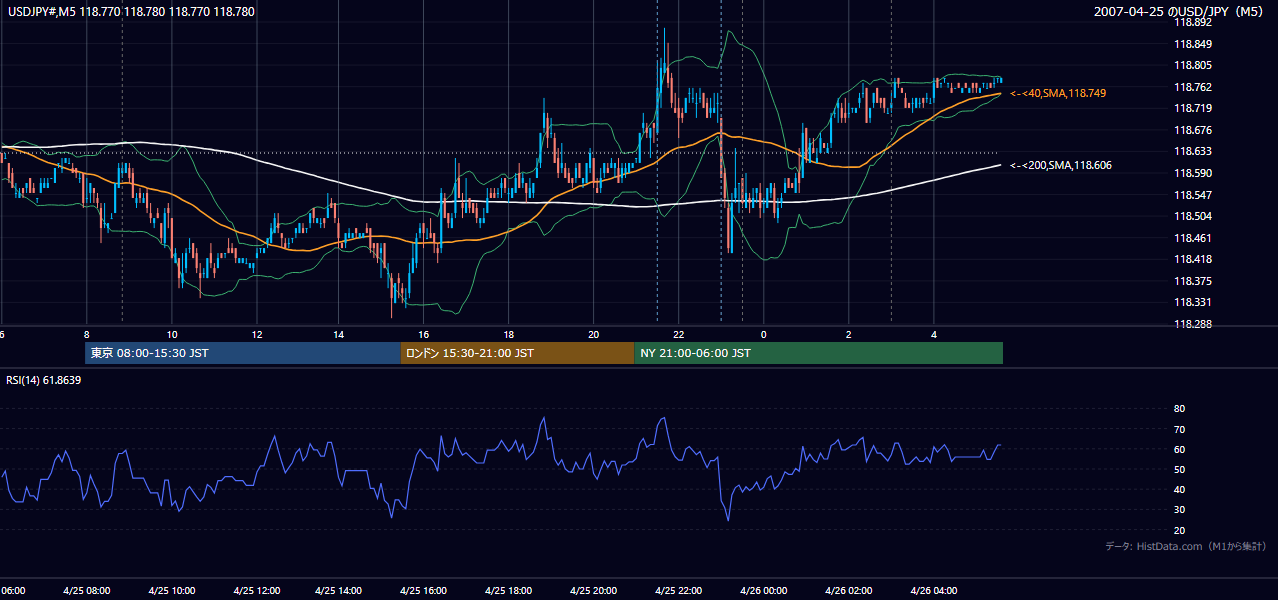This screenshot has height=600, width=1278.
Task: Click hour tick 0 under price chart
Action: (764, 334)
